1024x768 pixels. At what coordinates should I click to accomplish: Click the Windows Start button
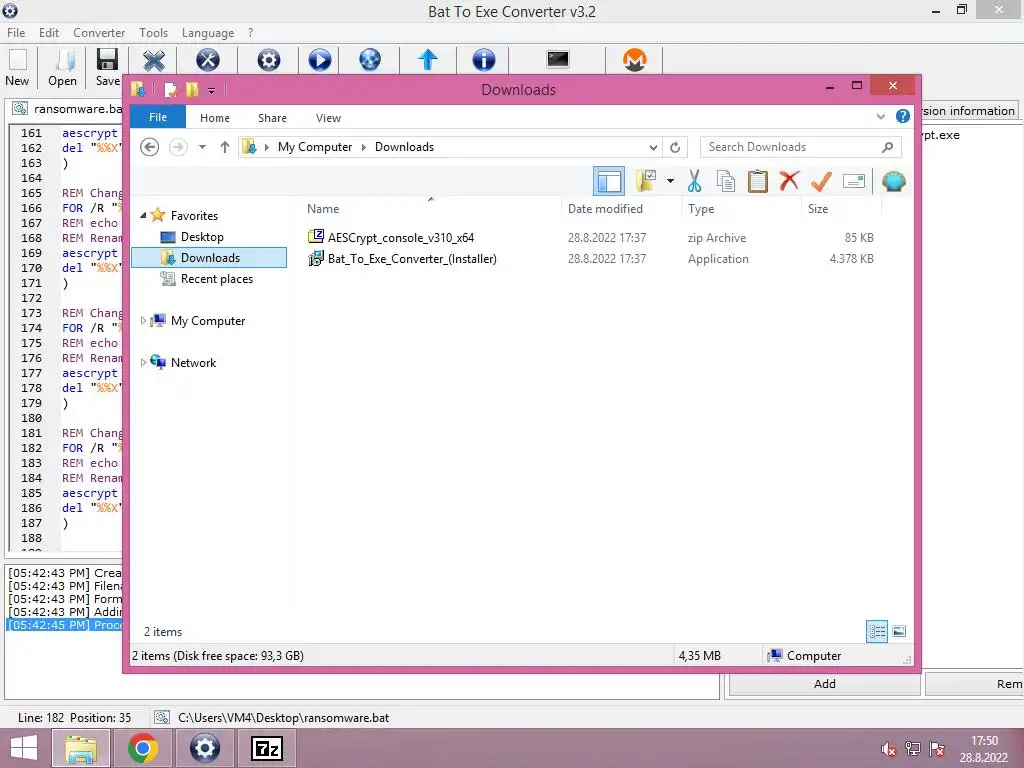[24, 748]
